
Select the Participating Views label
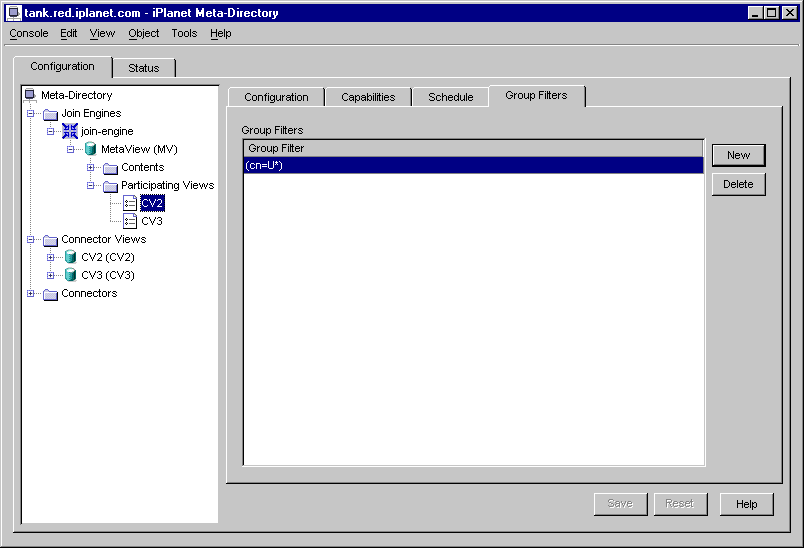[x=168, y=185]
